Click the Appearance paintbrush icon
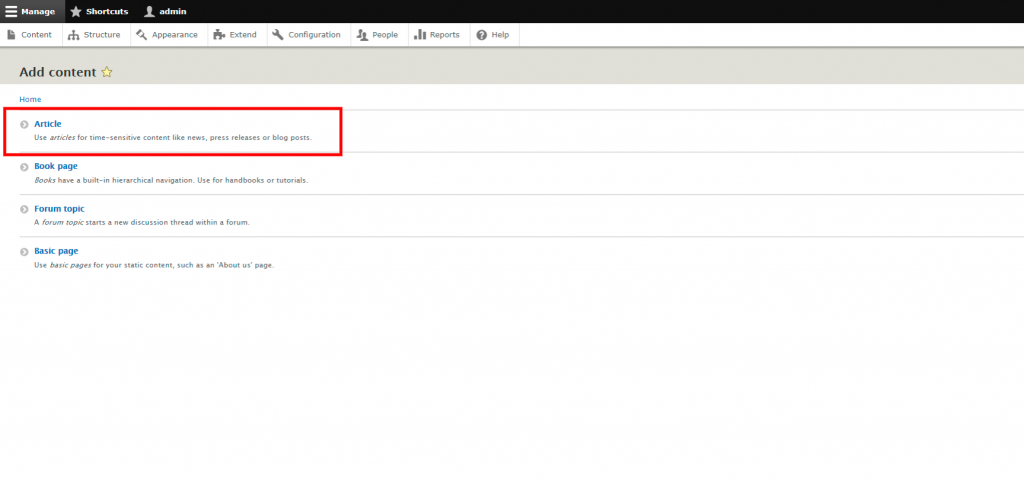The width and height of the screenshot is (1024, 479). point(141,35)
